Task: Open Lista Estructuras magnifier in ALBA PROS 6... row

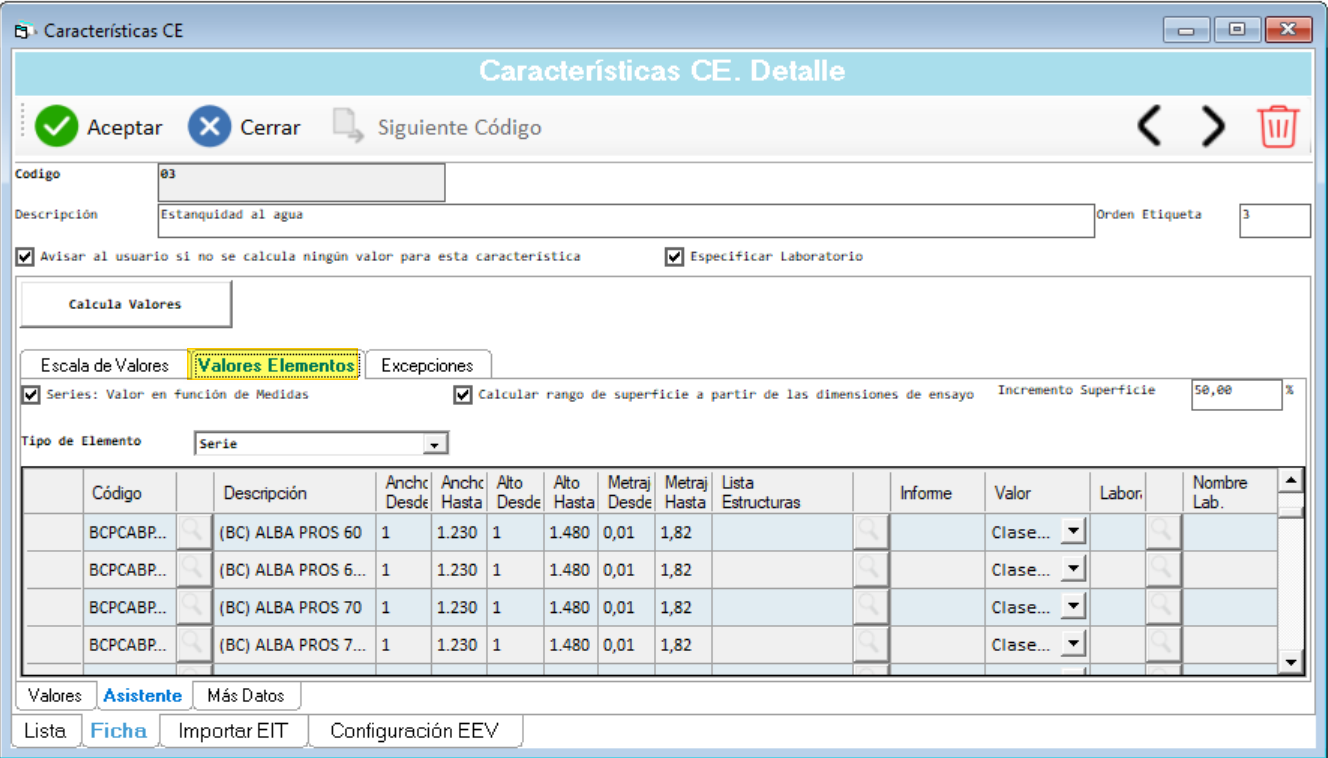Action: [x=871, y=570]
